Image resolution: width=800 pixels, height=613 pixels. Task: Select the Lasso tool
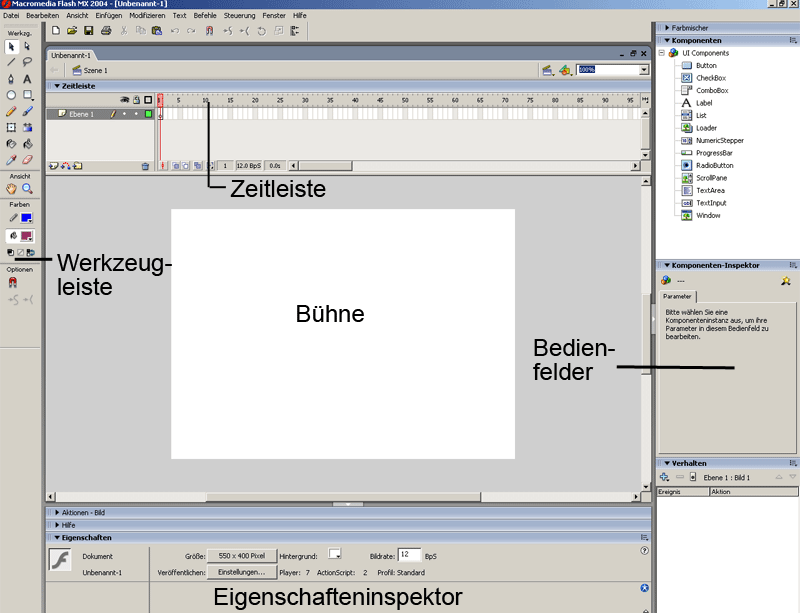(28, 62)
